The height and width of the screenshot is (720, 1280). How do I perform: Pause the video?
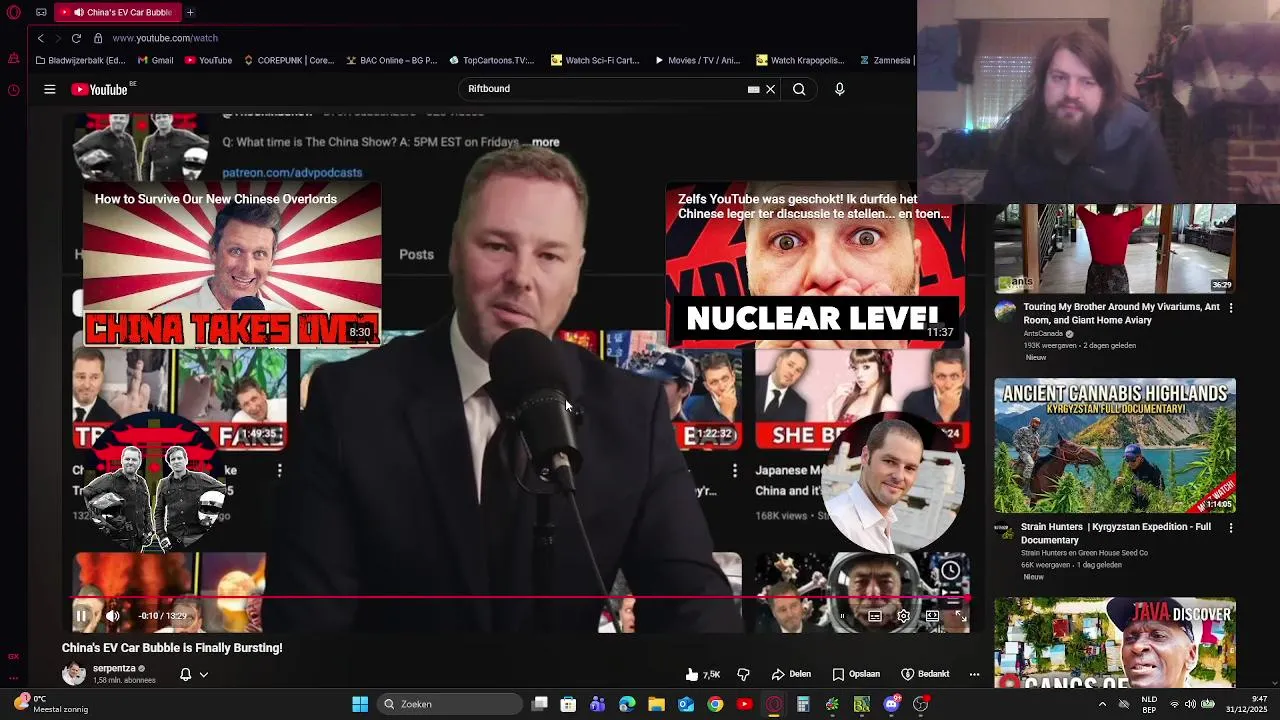point(82,616)
